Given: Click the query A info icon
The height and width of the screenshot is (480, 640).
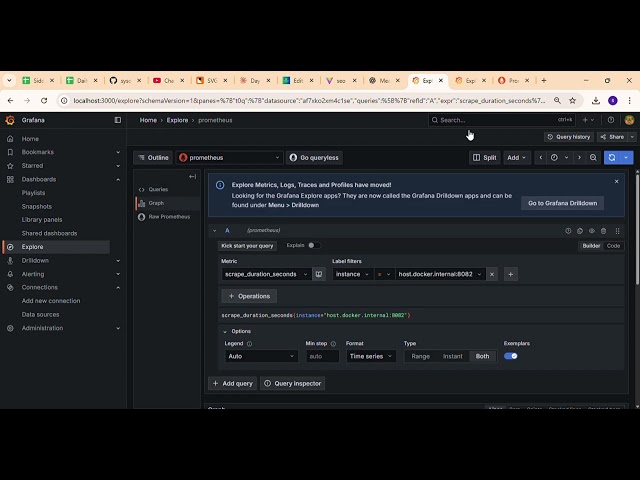Looking at the screenshot, I should [x=568, y=231].
